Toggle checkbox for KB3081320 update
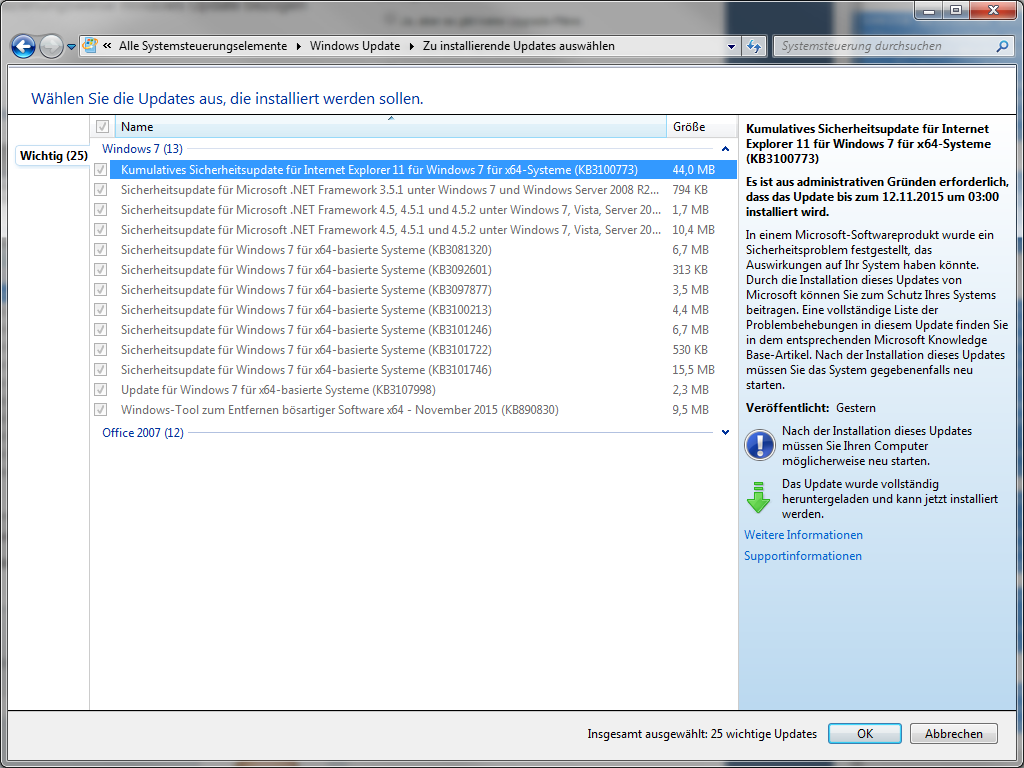 101,249
